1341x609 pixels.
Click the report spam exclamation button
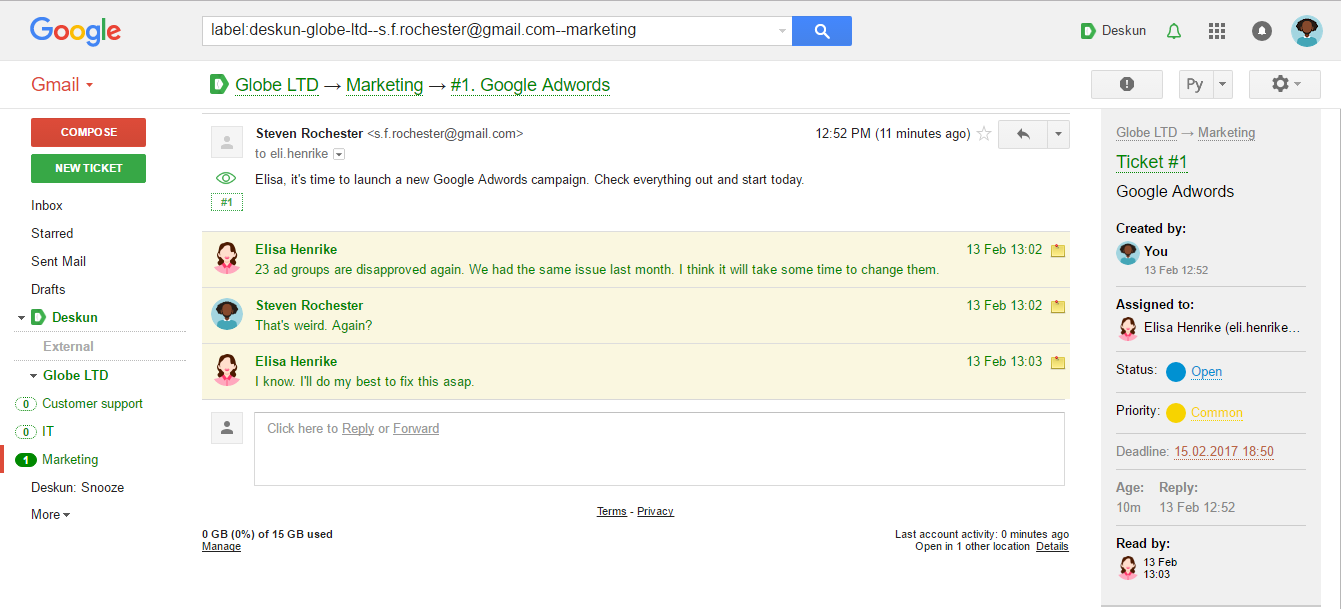click(1127, 84)
